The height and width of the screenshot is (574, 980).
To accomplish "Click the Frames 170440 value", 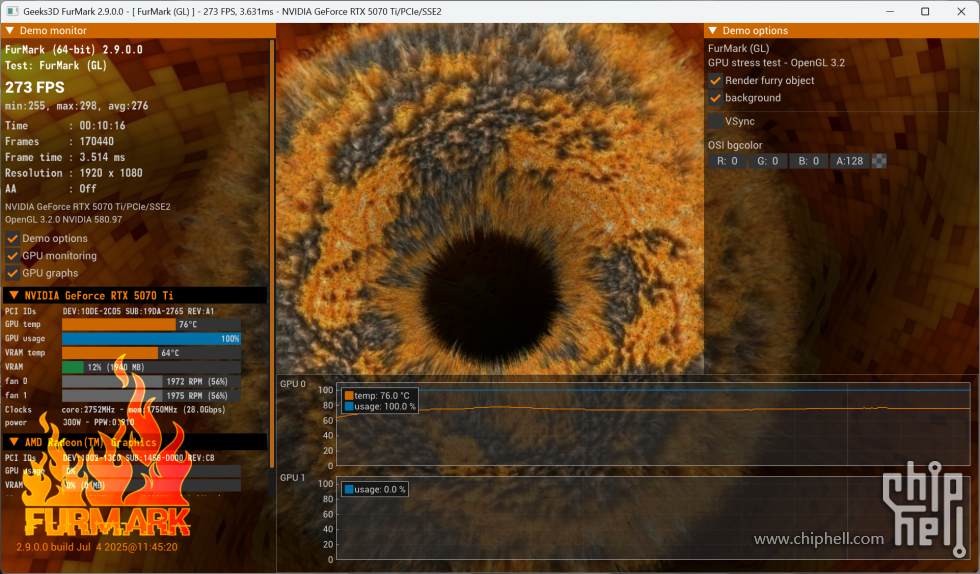I will click(x=97, y=141).
